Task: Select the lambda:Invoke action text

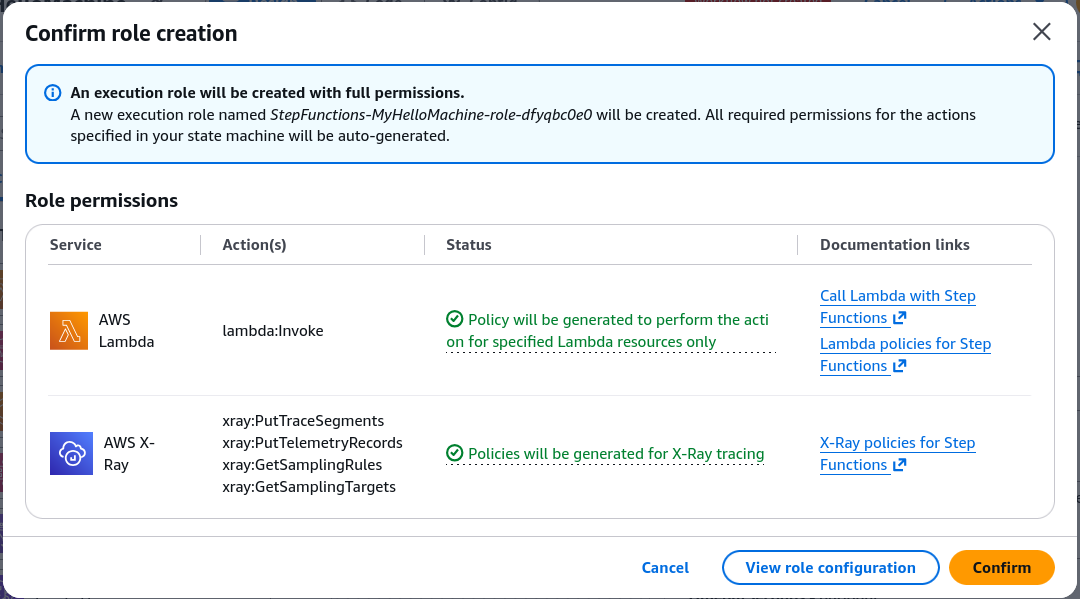Action: point(273,330)
